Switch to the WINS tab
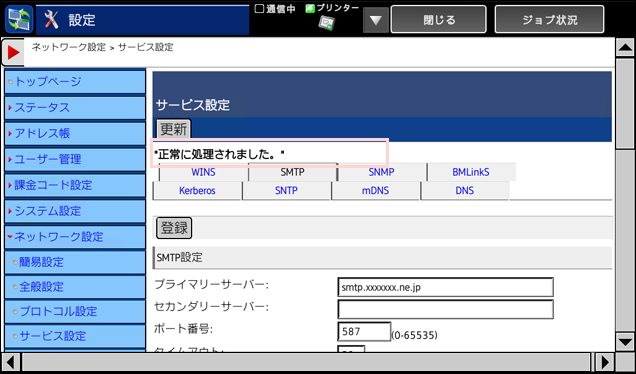The height and width of the screenshot is (374, 636). [203, 172]
